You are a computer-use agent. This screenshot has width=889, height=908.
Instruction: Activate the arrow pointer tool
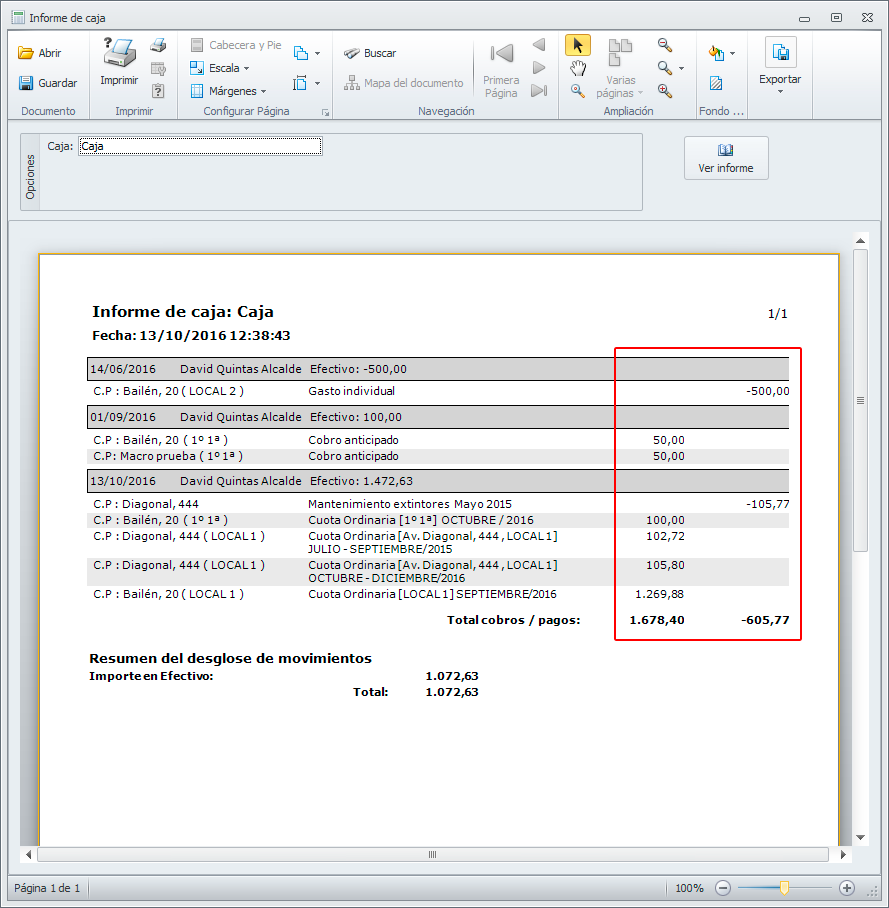point(577,45)
